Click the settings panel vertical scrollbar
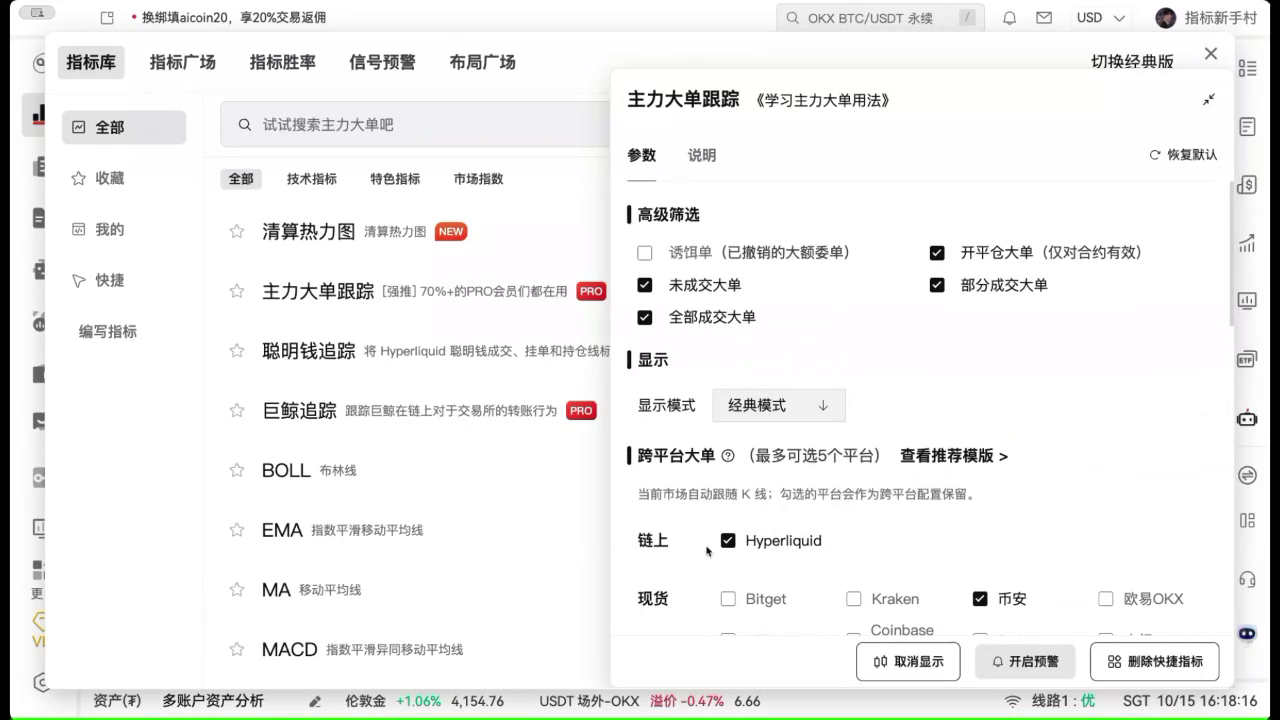Image resolution: width=1280 pixels, height=720 pixels. click(x=1232, y=254)
